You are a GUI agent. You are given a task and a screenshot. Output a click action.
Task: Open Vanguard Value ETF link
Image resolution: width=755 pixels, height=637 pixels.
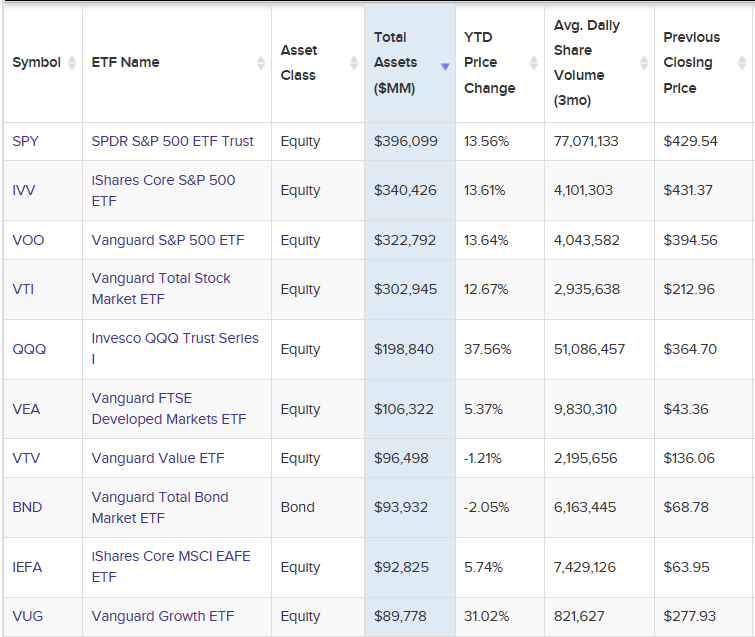(x=158, y=458)
